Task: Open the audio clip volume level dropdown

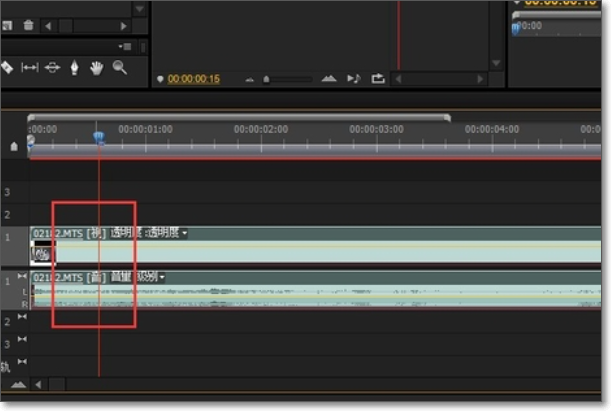Action: pyautogui.click(x=162, y=277)
